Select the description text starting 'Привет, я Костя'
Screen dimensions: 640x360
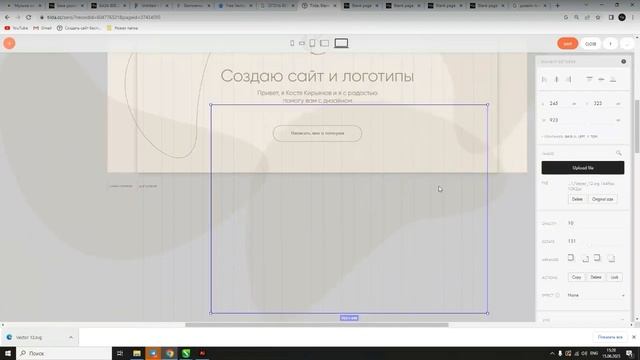tap(317, 96)
